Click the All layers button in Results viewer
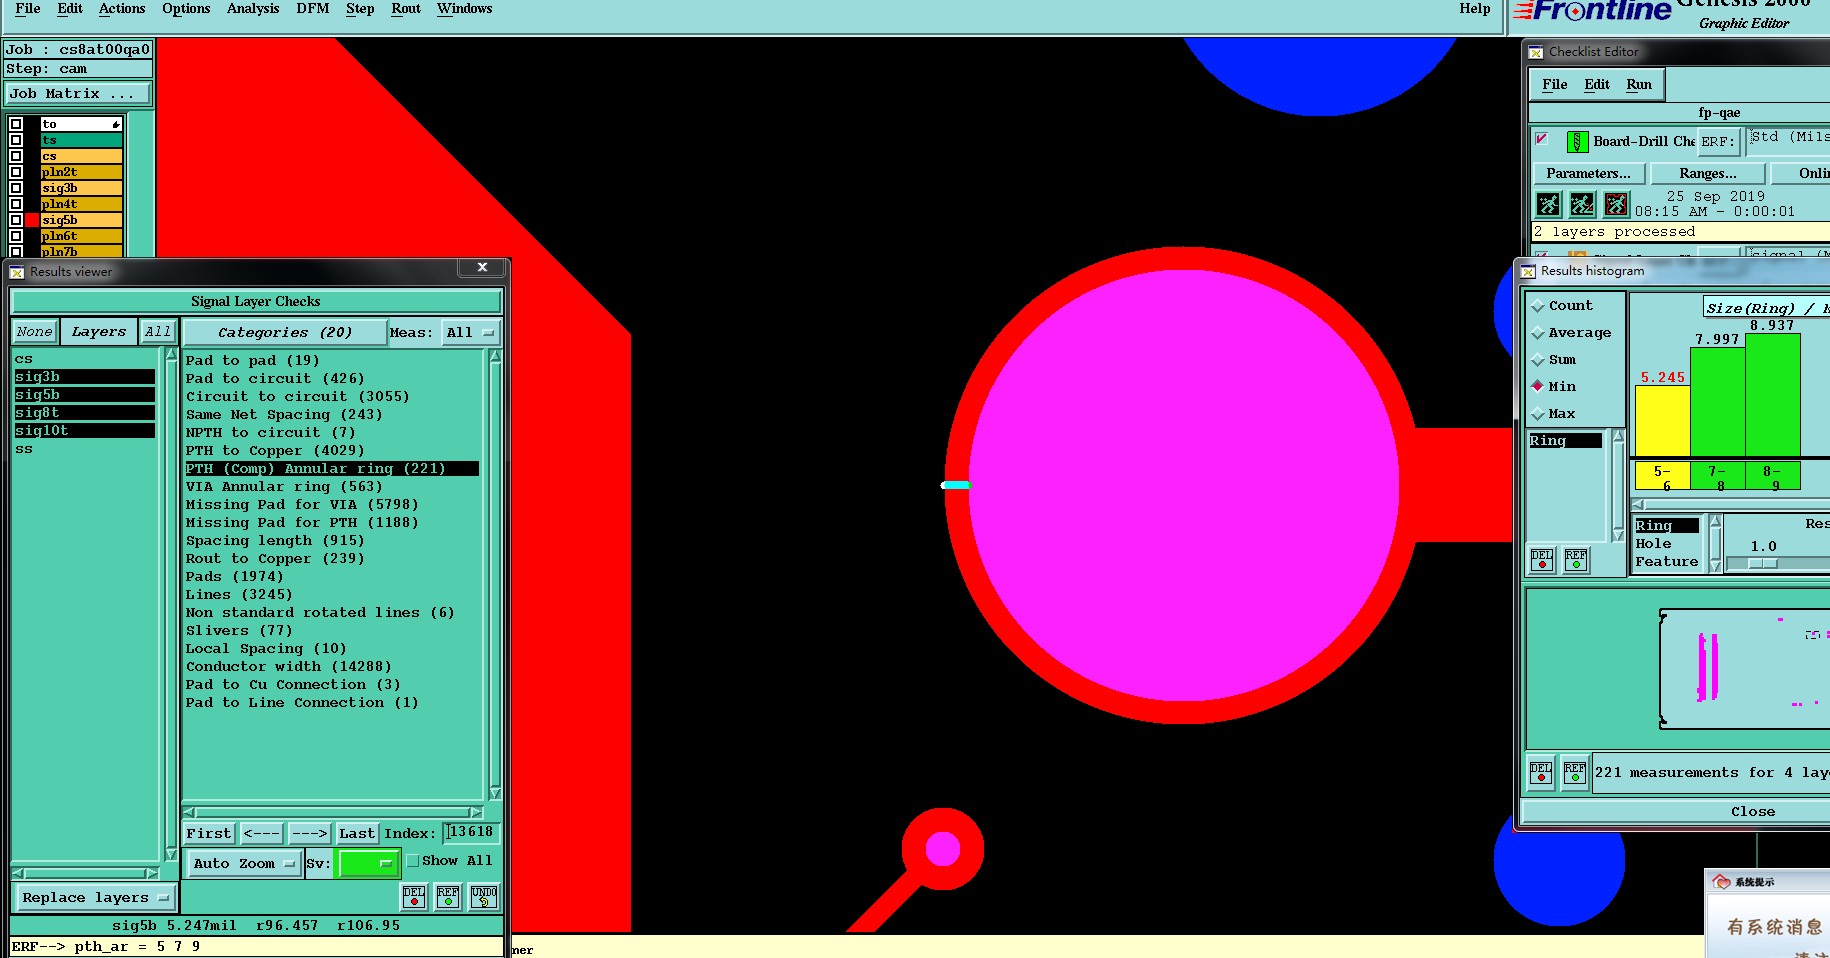This screenshot has height=958, width=1830. pyautogui.click(x=157, y=332)
